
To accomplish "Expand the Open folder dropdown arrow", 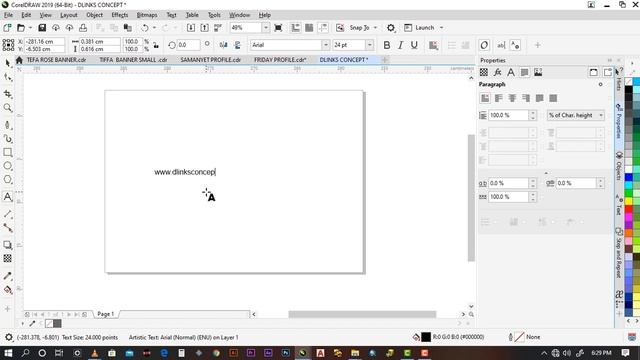I will pos(30,28).
